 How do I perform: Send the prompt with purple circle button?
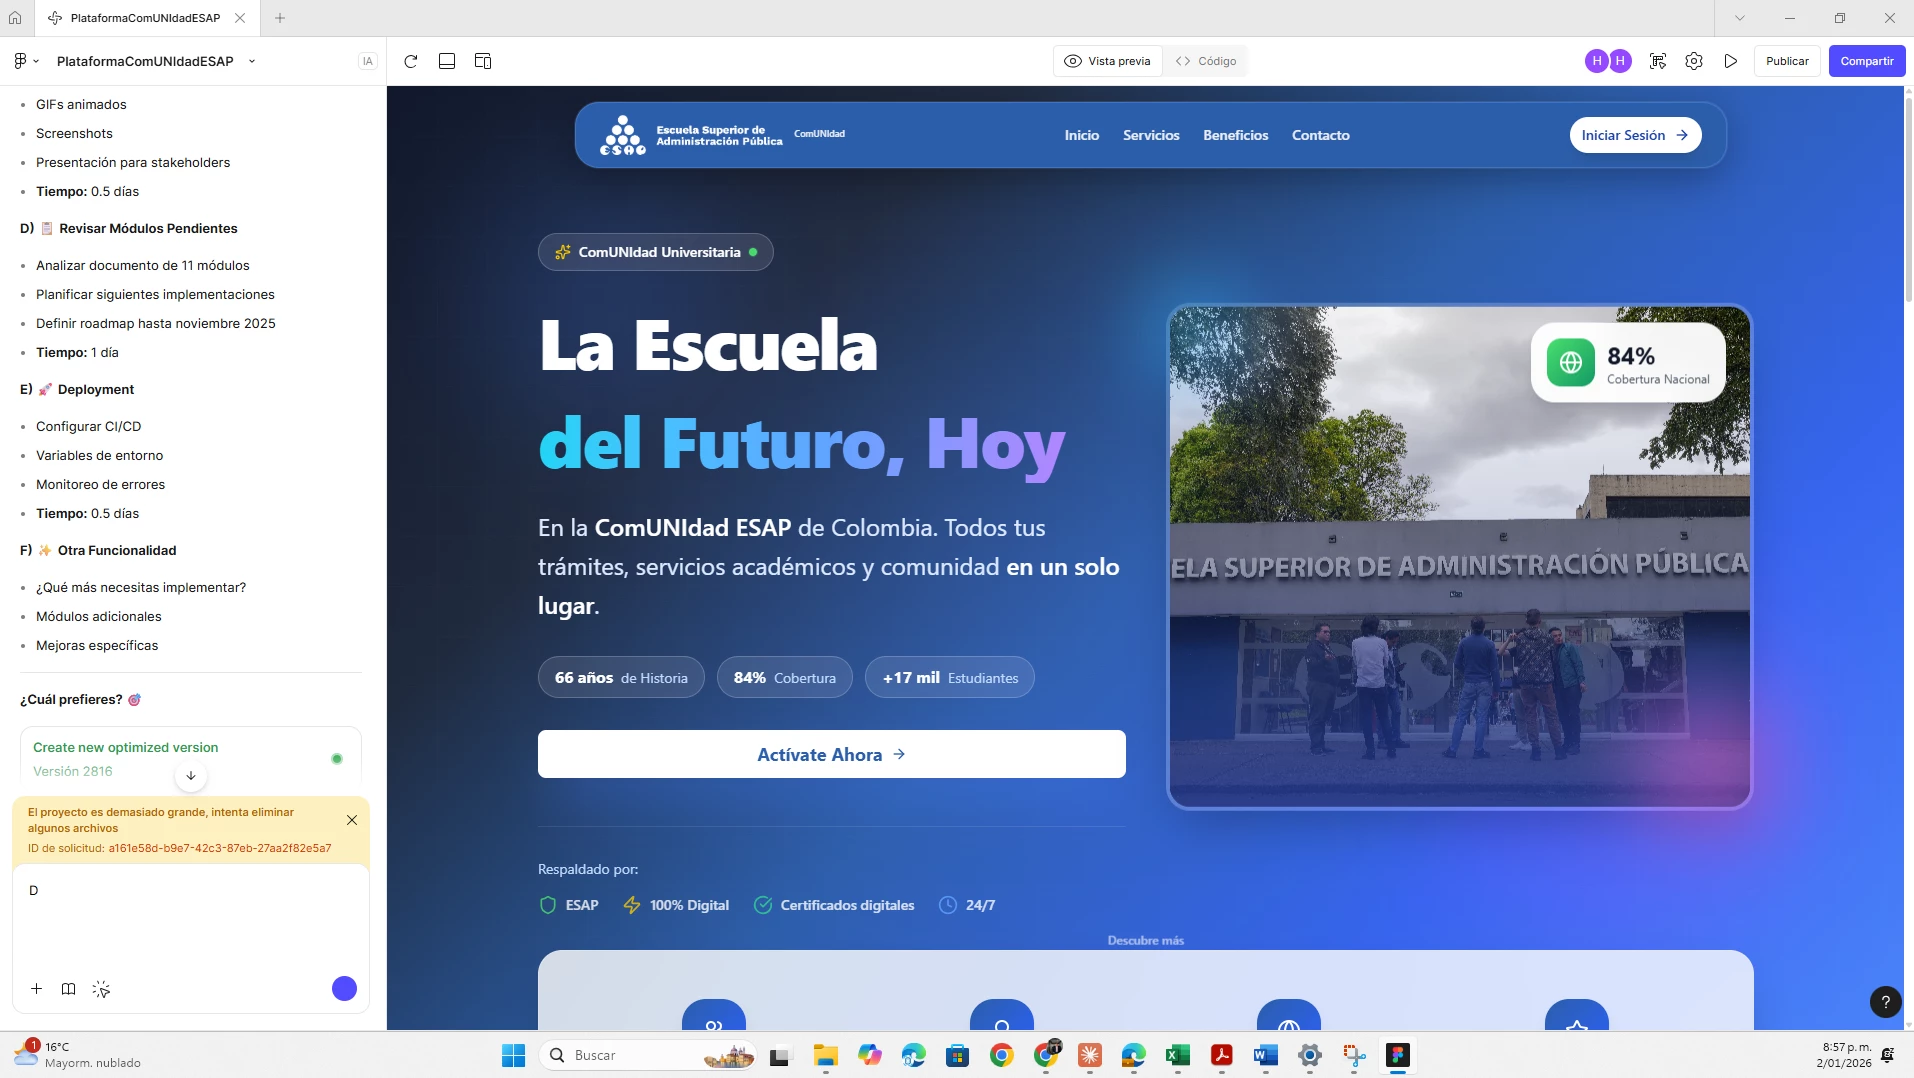[x=344, y=989]
